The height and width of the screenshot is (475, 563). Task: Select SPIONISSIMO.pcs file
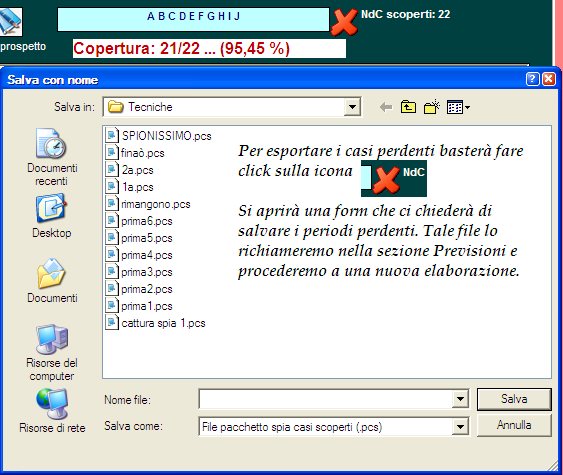tap(159, 136)
